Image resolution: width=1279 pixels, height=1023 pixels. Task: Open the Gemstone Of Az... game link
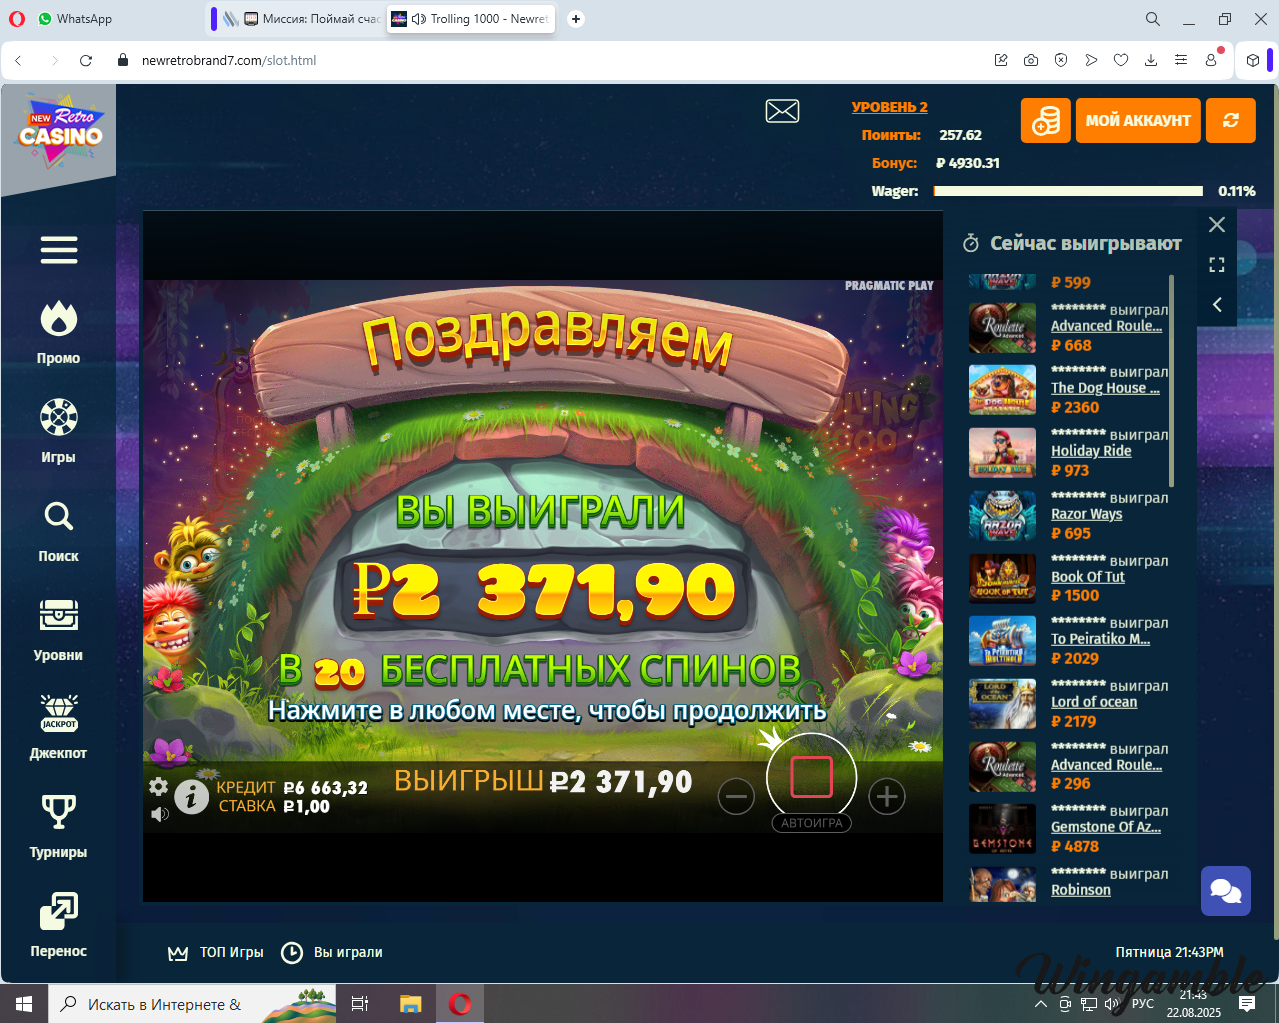(x=1105, y=827)
